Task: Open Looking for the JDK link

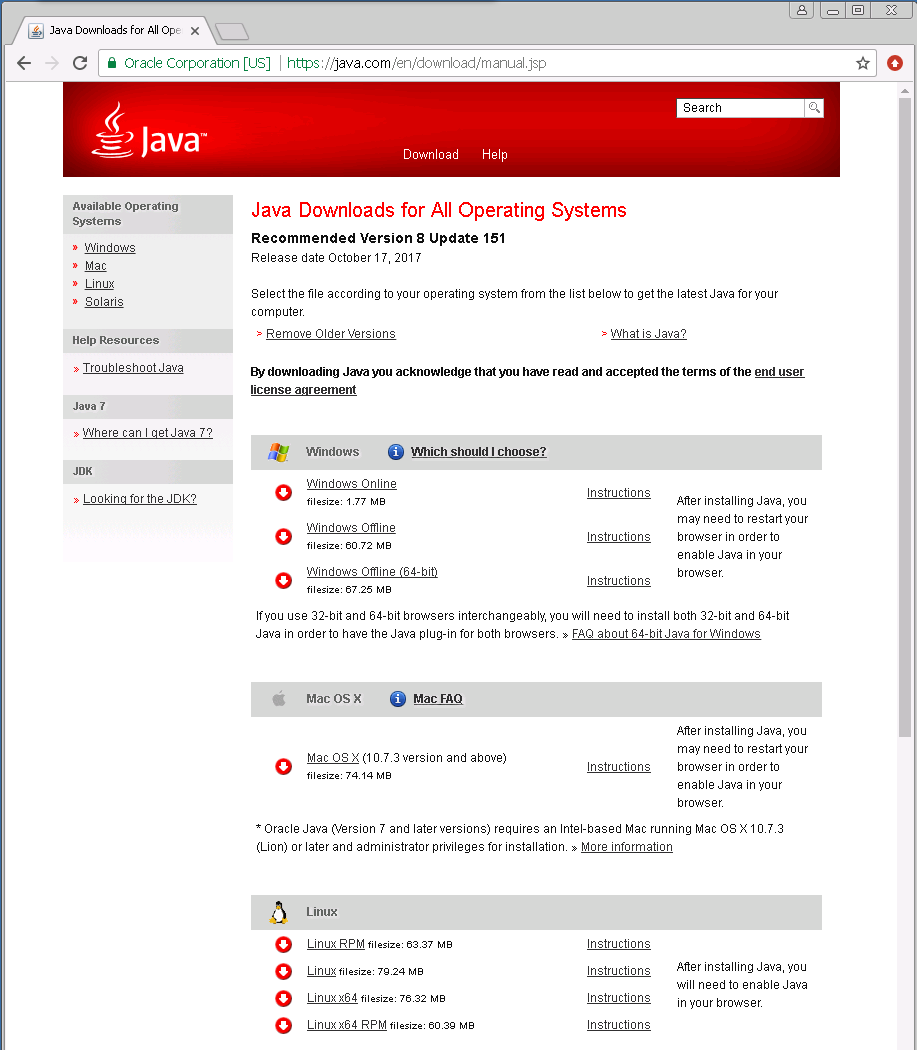Action: pos(139,499)
